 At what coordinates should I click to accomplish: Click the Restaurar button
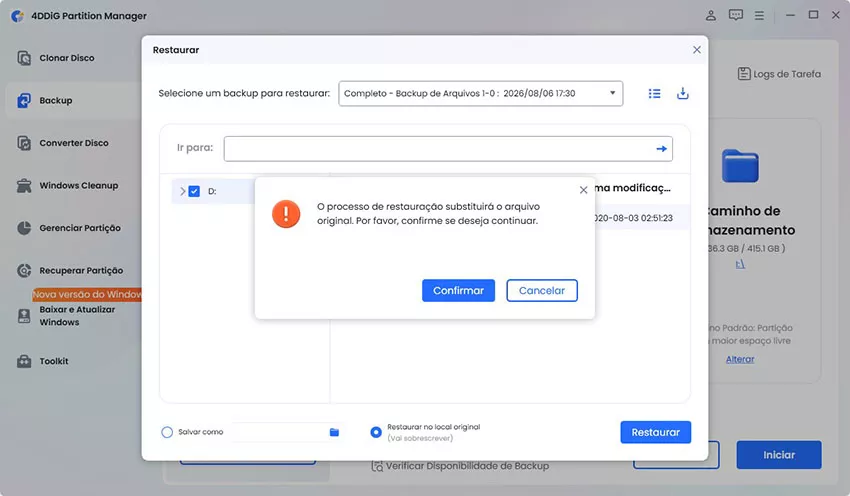coord(655,432)
